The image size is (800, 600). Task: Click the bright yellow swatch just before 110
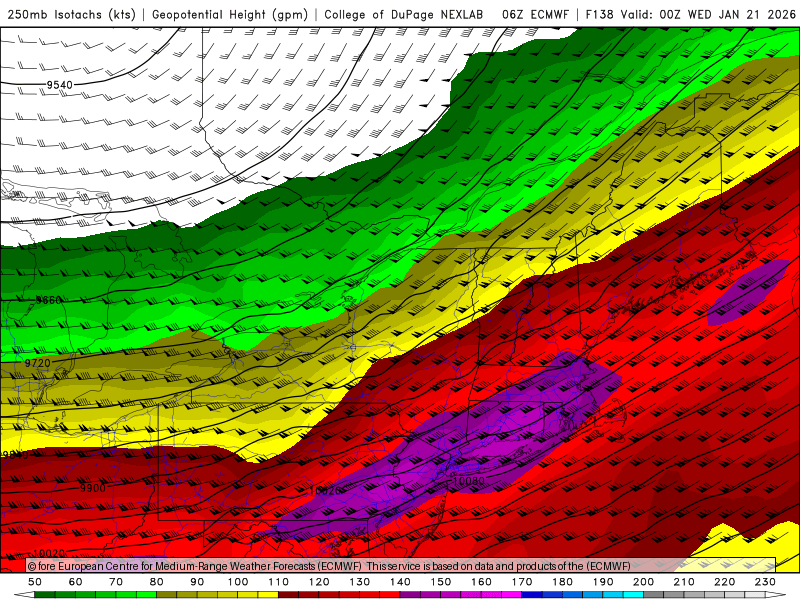(268, 595)
